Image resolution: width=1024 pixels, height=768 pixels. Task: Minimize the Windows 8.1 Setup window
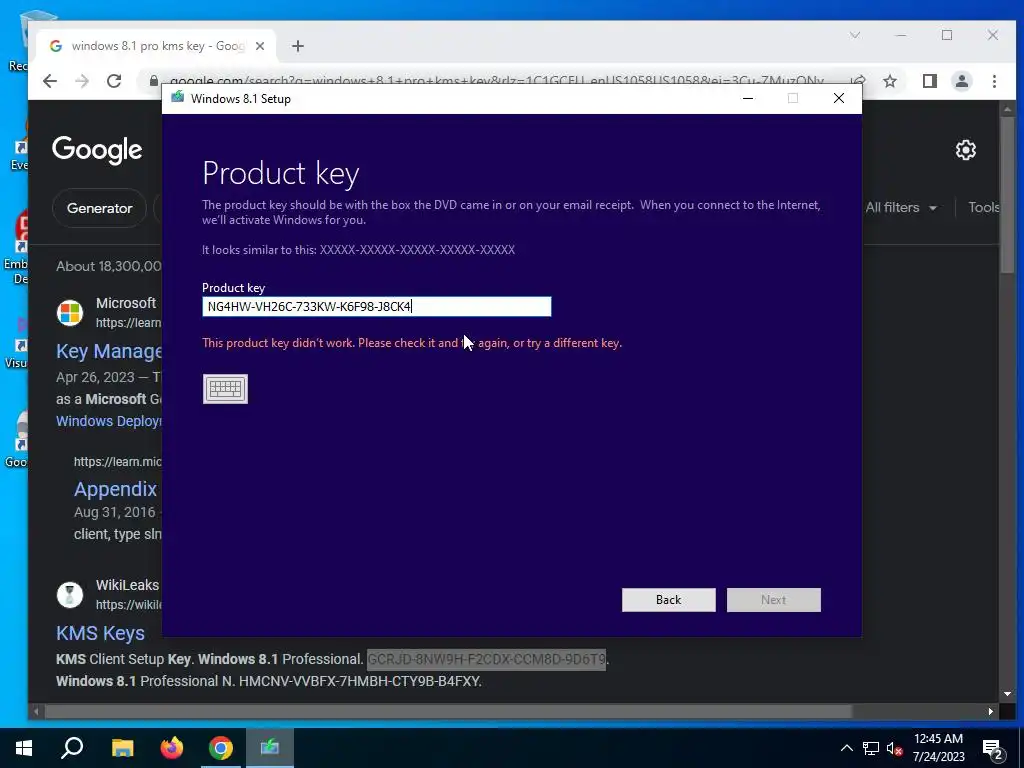[748, 98]
